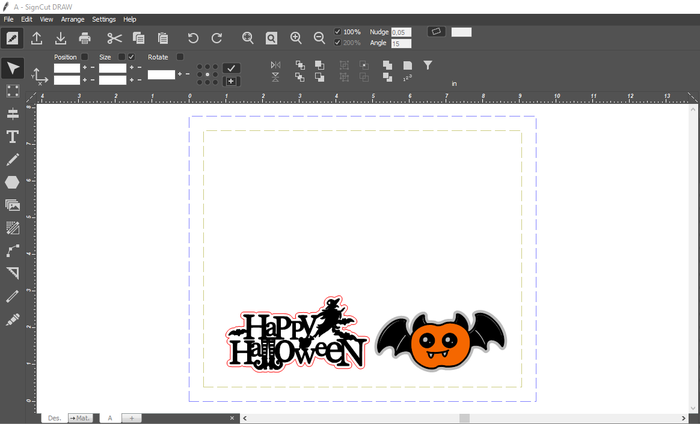Viewport: 700px width, 424px height.
Task: Zoom to page icon
Action: 271,38
